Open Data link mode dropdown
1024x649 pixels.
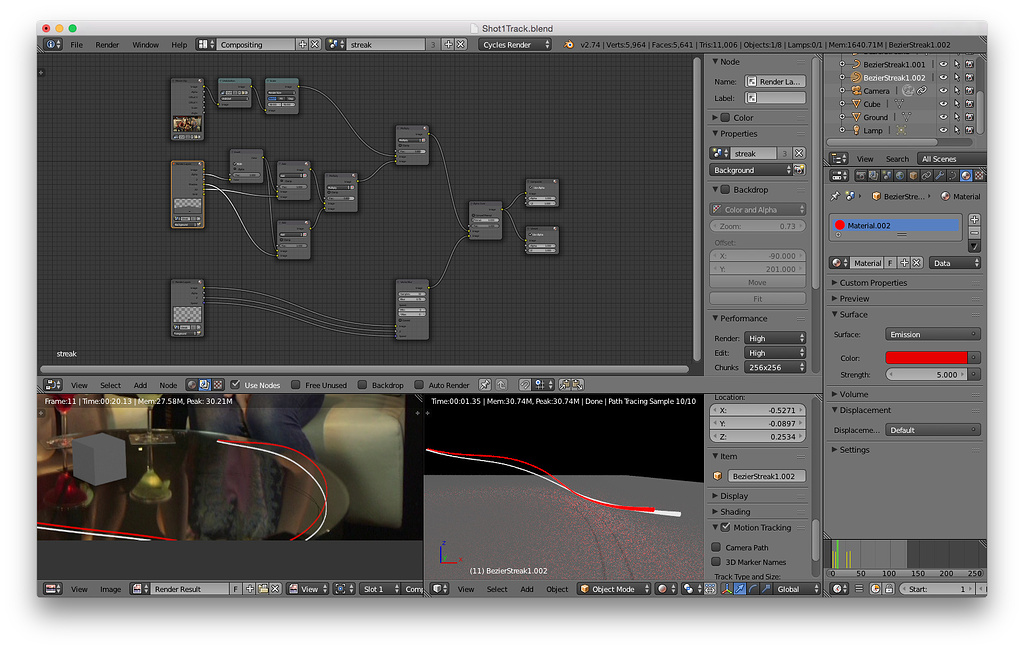955,263
